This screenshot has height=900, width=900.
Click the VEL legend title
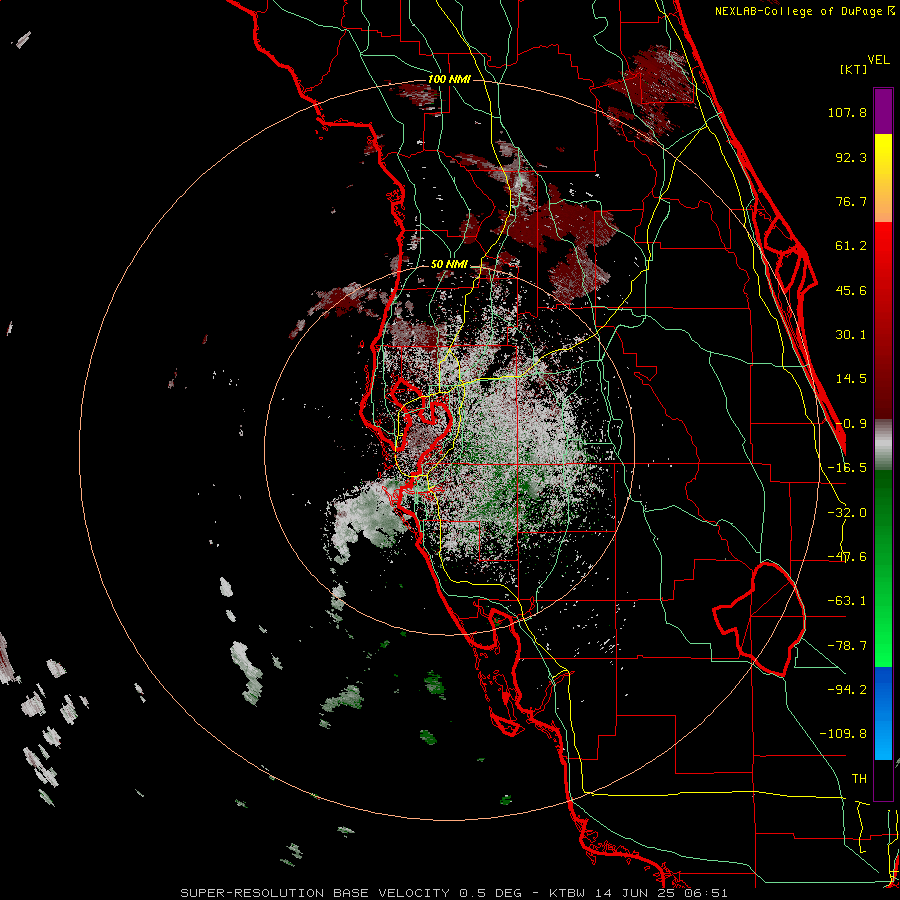coord(878,60)
